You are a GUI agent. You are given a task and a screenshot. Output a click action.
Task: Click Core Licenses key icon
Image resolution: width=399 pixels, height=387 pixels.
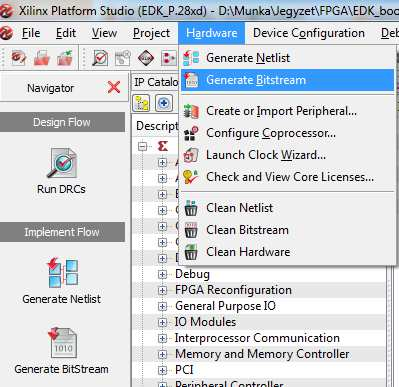tap(191, 177)
